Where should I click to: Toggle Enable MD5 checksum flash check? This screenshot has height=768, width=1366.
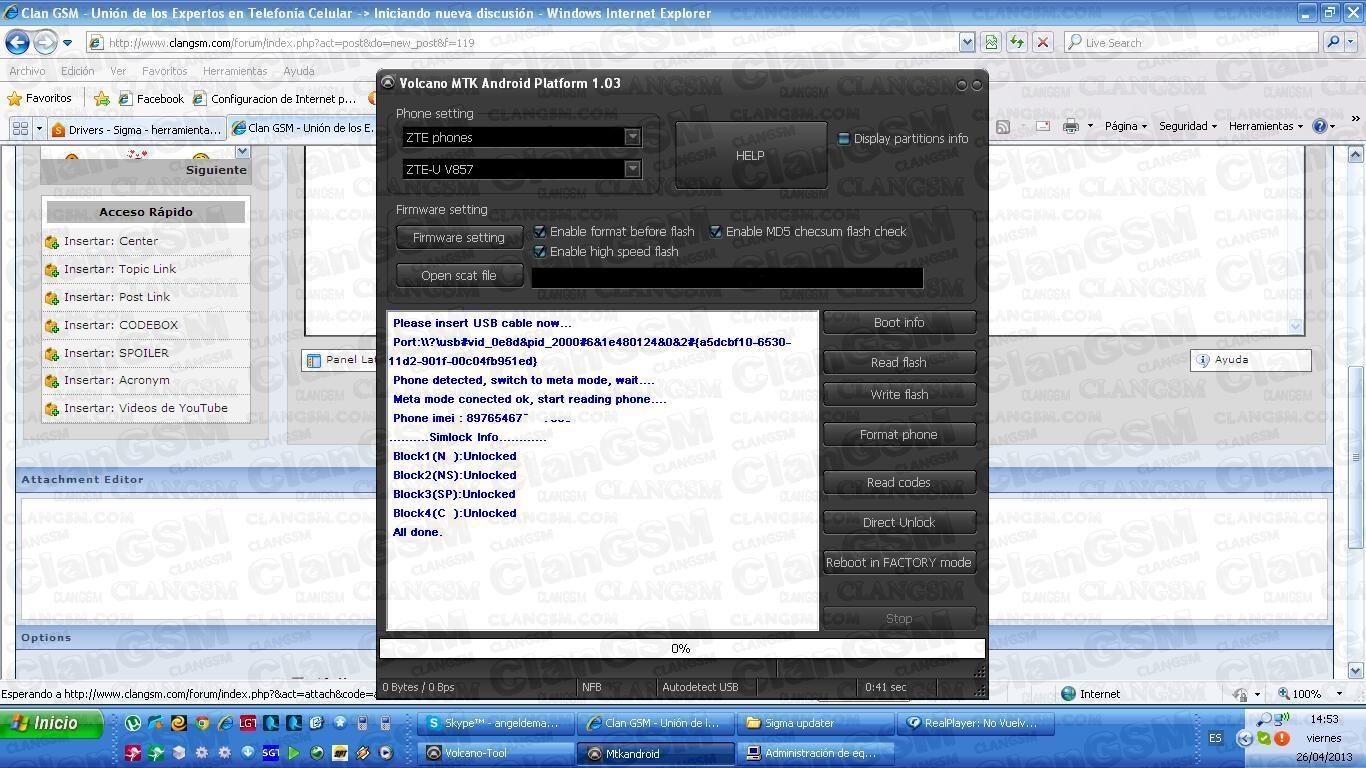[716, 232]
